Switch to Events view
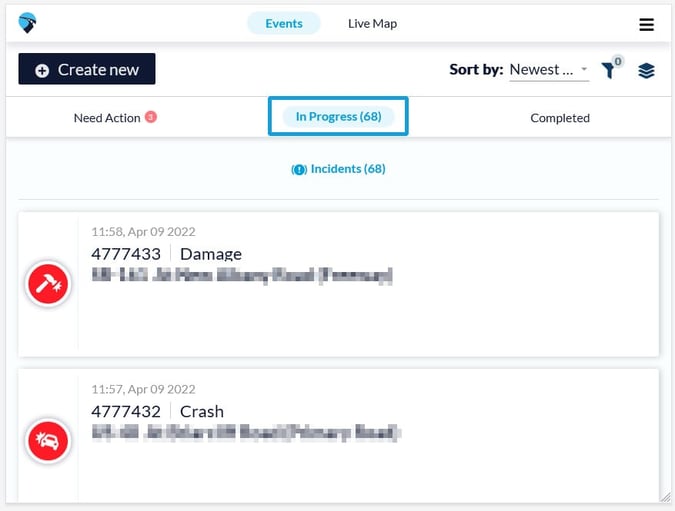 click(x=284, y=23)
